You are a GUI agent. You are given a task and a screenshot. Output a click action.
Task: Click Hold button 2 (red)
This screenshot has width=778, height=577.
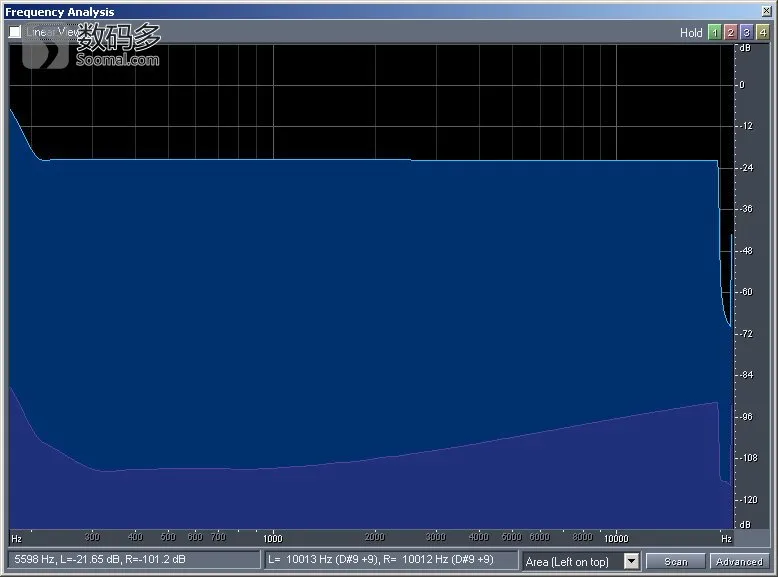click(x=730, y=33)
